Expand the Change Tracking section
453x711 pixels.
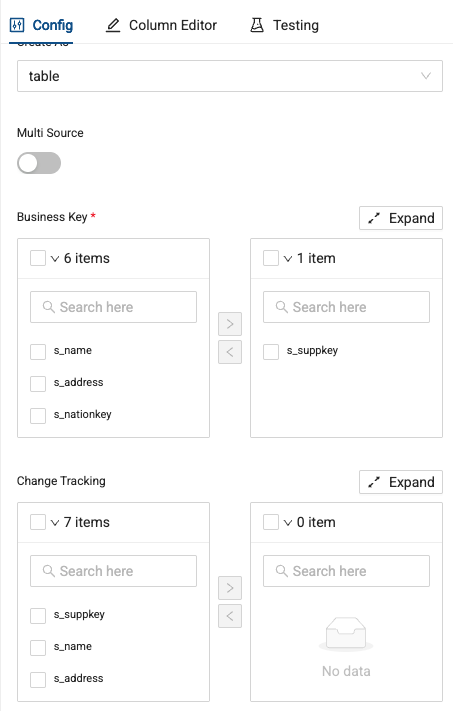click(x=401, y=482)
